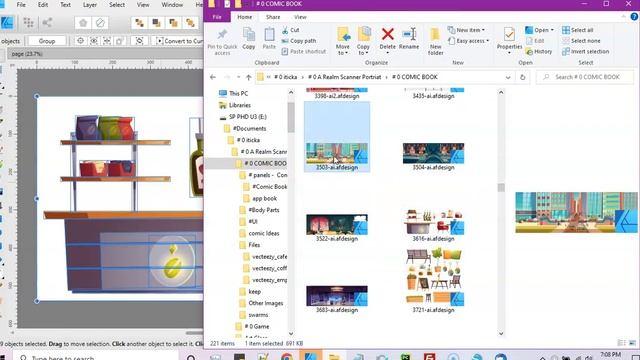The image size is (640, 360).
Task: Select comic ideas folder in tree
Action: point(264,233)
